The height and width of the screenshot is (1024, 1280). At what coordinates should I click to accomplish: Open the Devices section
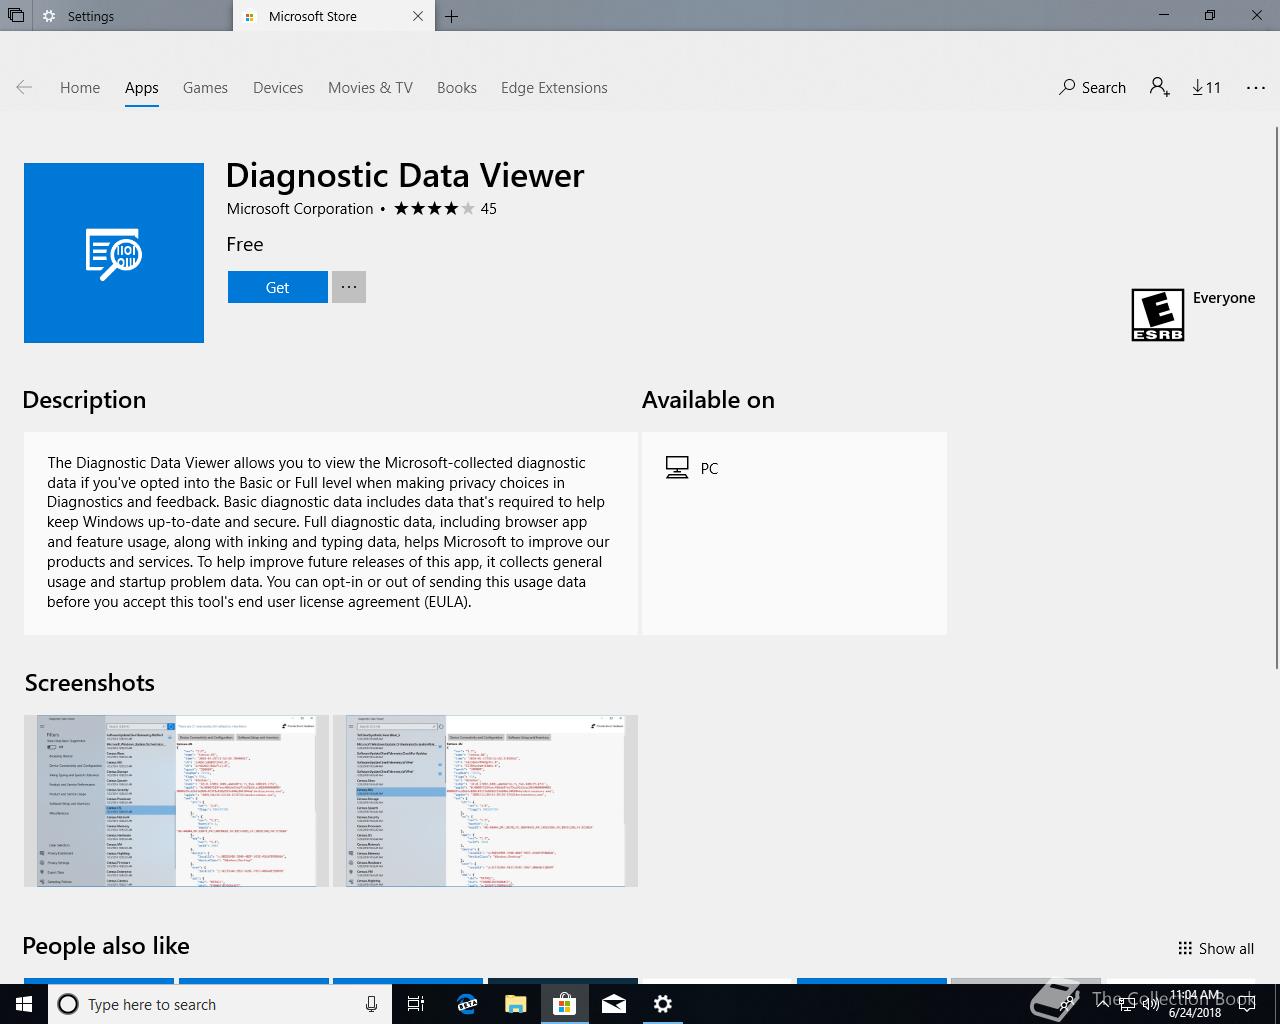(x=278, y=88)
